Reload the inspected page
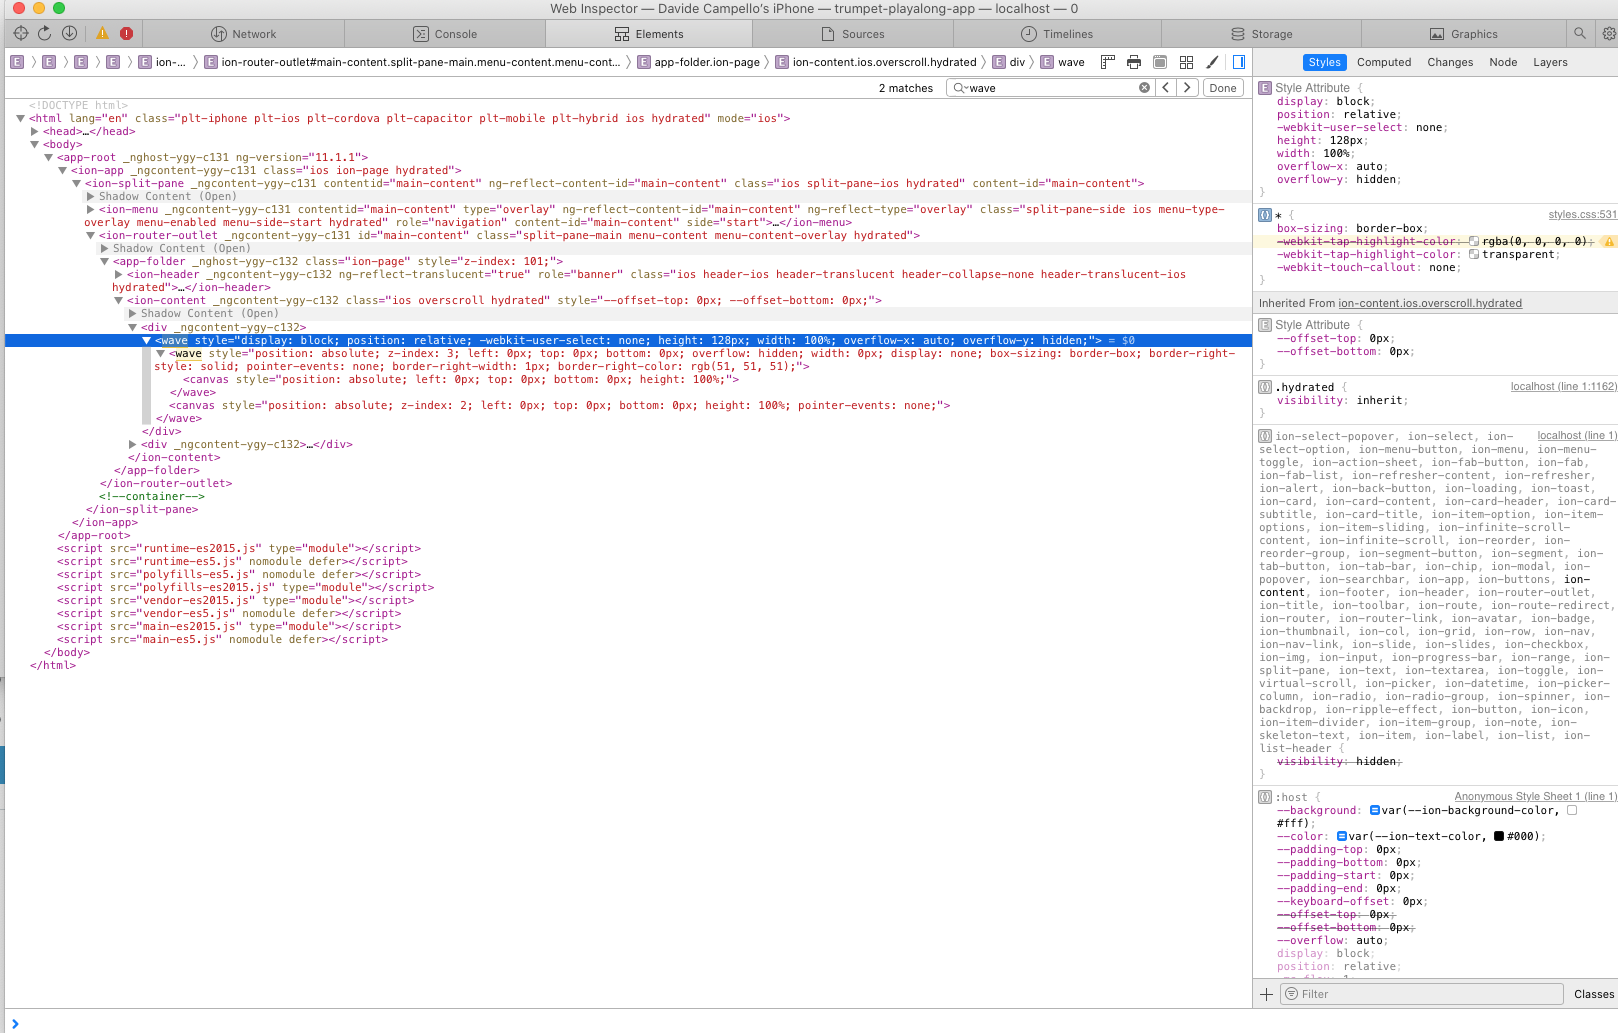 coord(44,32)
